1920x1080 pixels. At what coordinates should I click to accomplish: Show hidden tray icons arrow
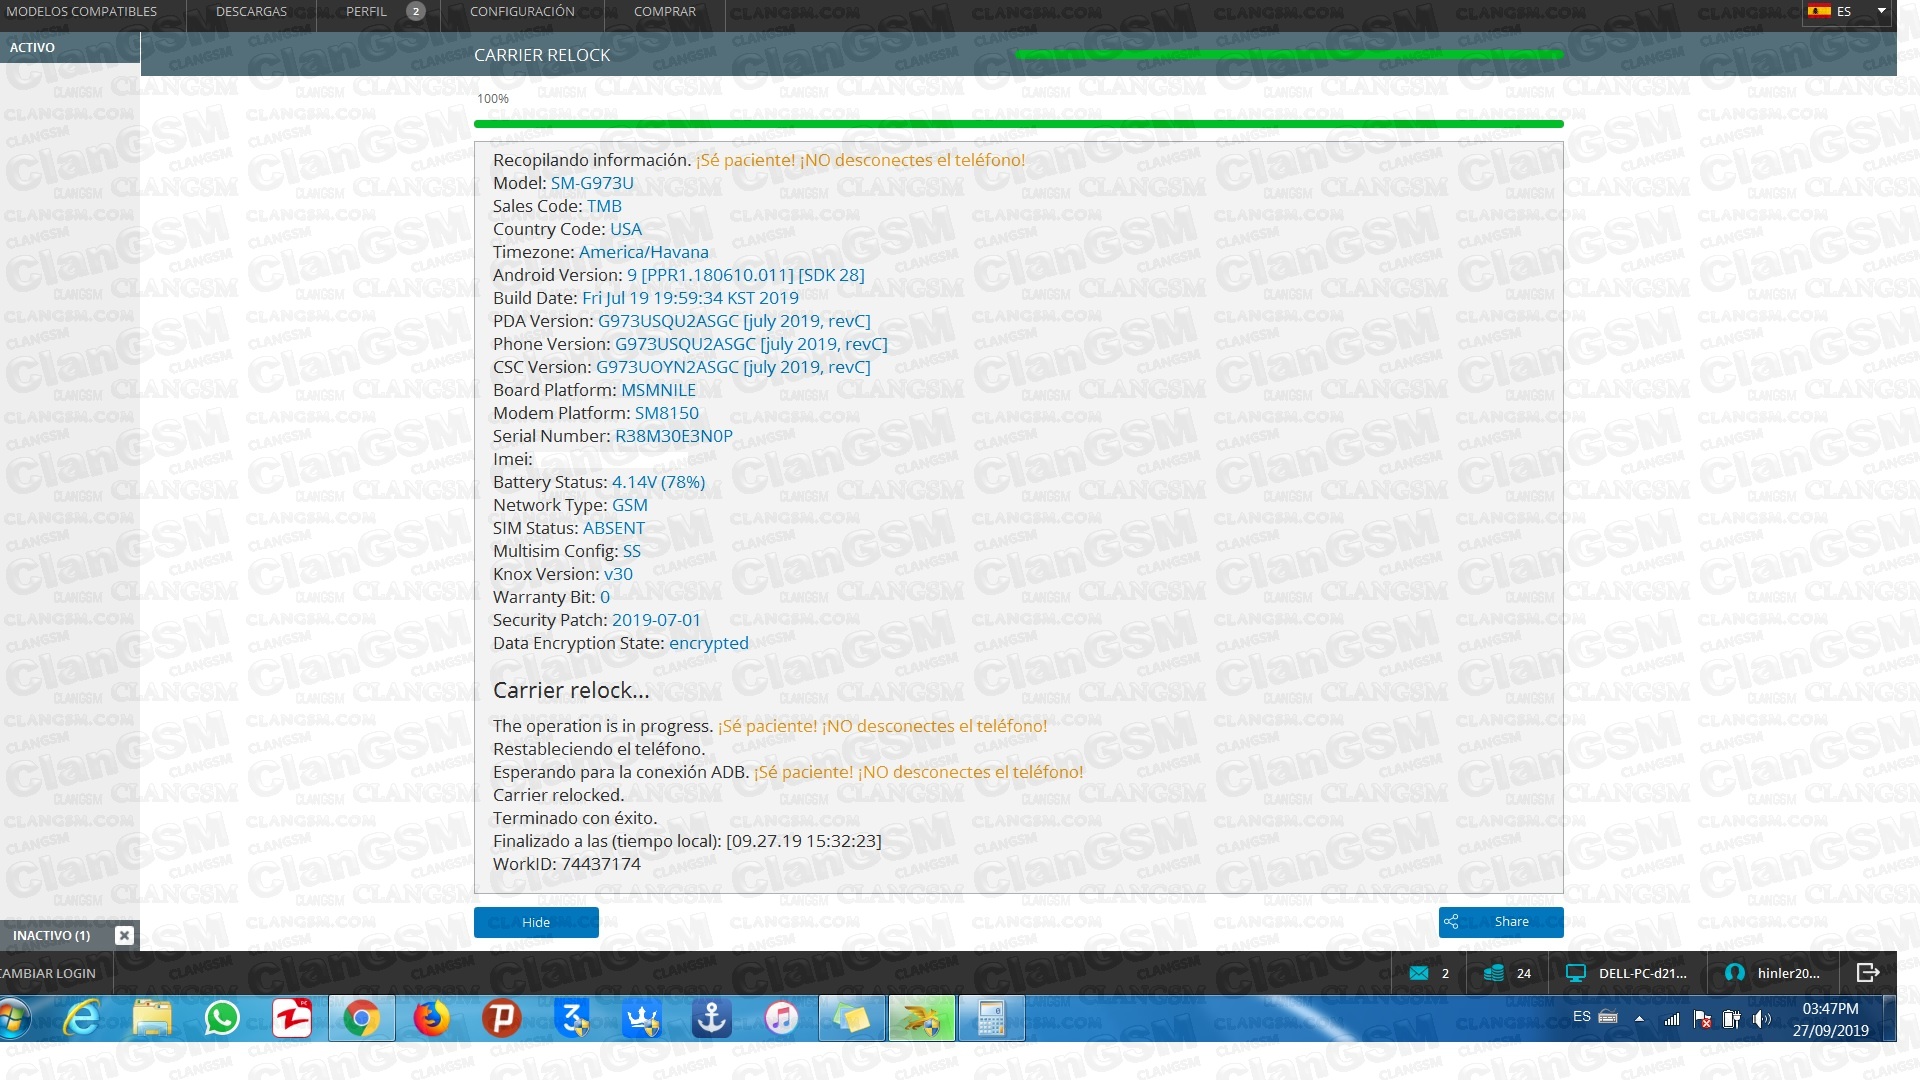(x=1639, y=1019)
